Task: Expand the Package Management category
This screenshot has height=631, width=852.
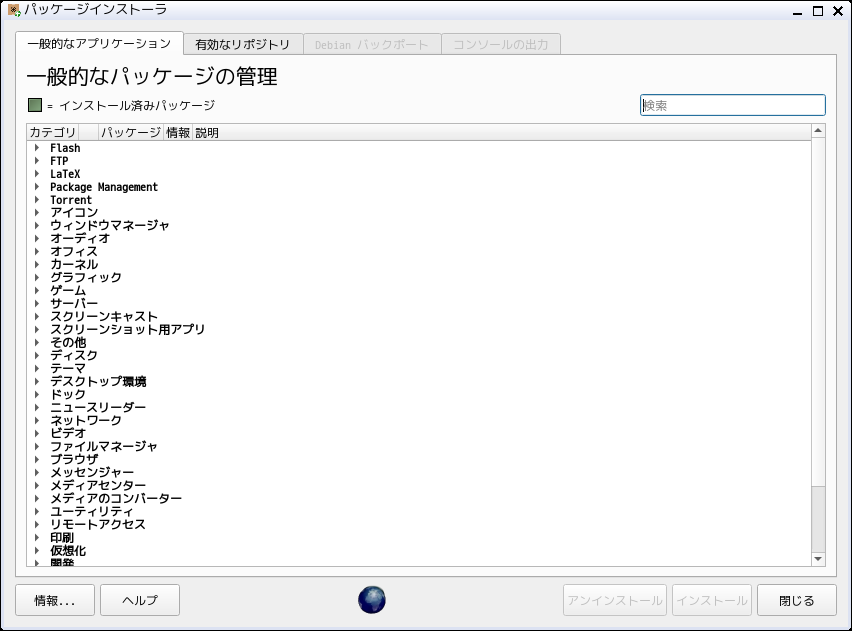Action: tap(36, 187)
